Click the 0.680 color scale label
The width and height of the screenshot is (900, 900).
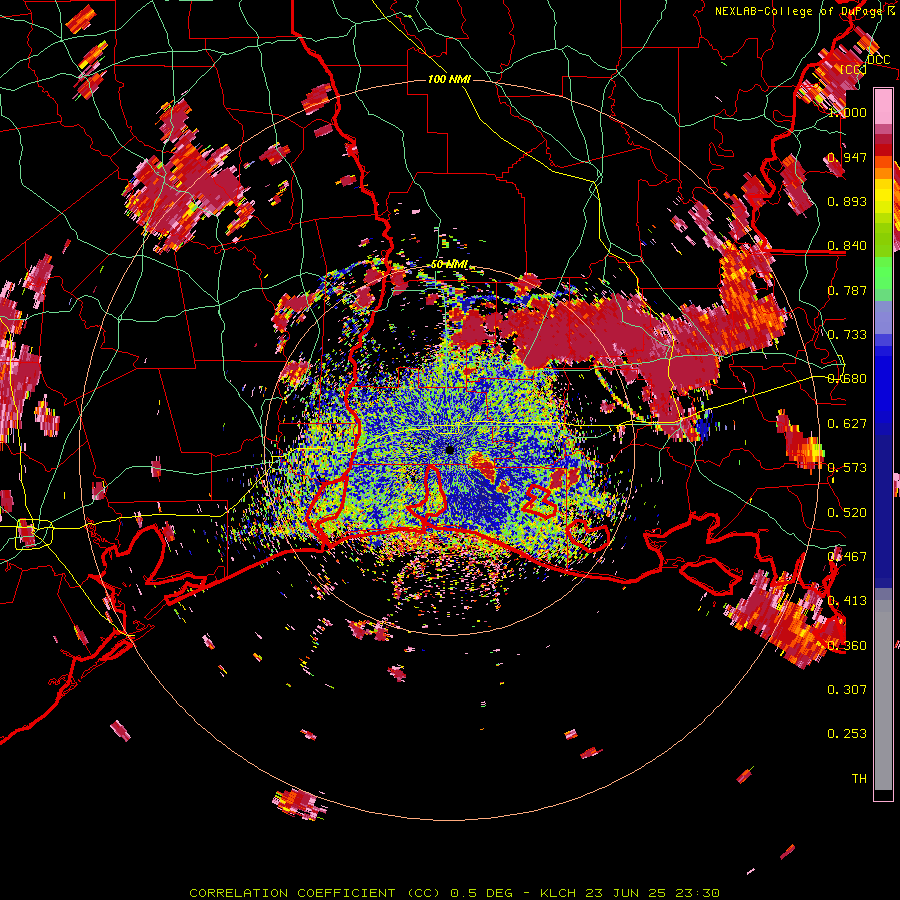[847, 379]
